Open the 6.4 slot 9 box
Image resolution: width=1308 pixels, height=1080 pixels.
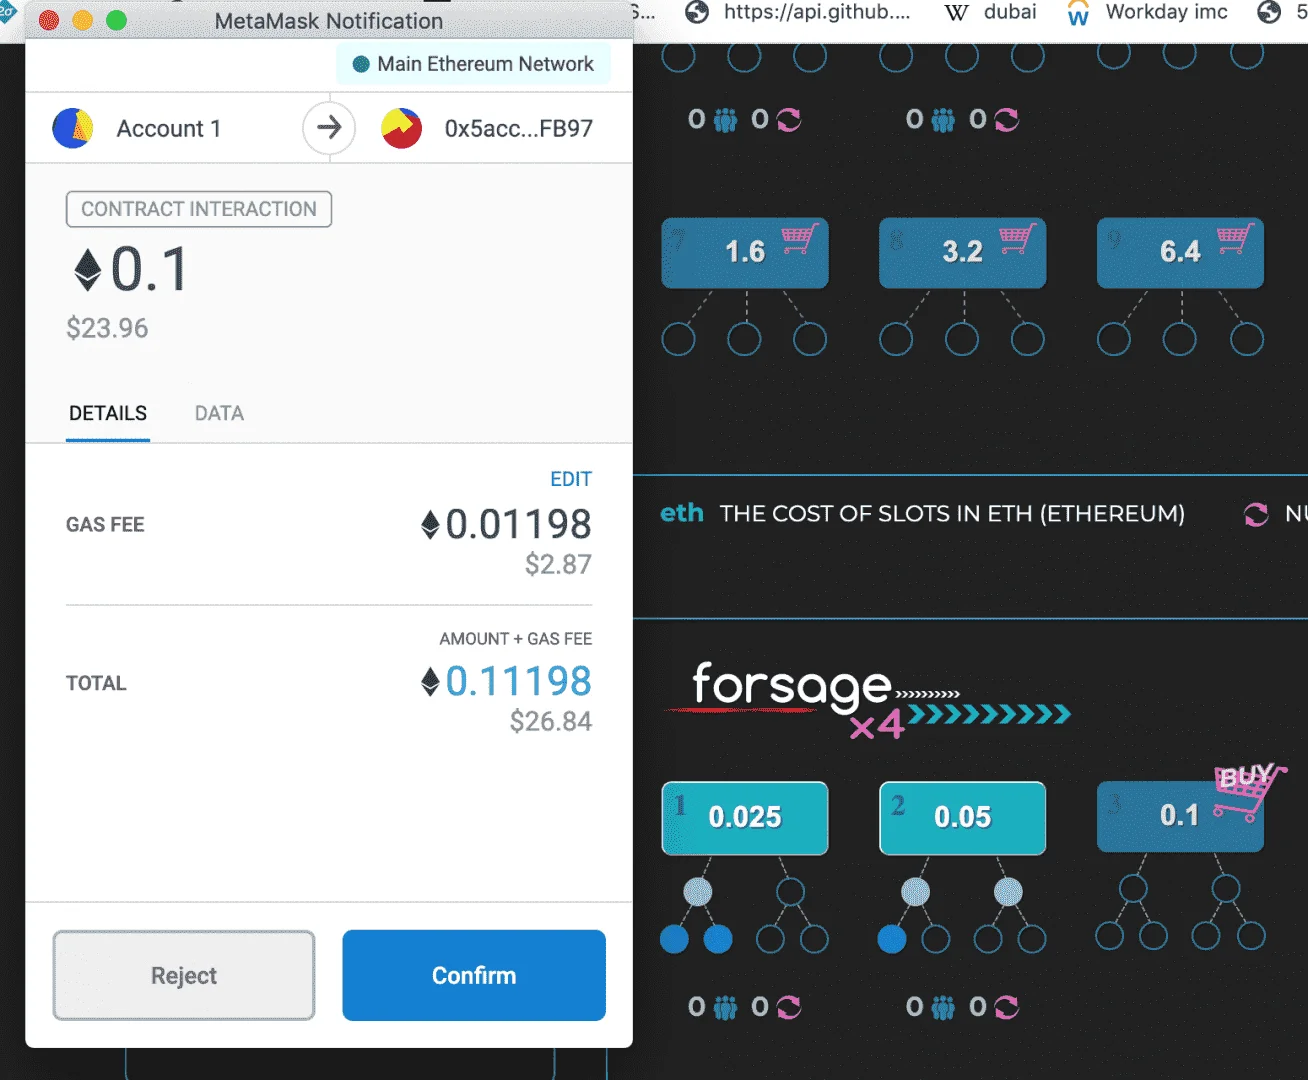click(1180, 252)
